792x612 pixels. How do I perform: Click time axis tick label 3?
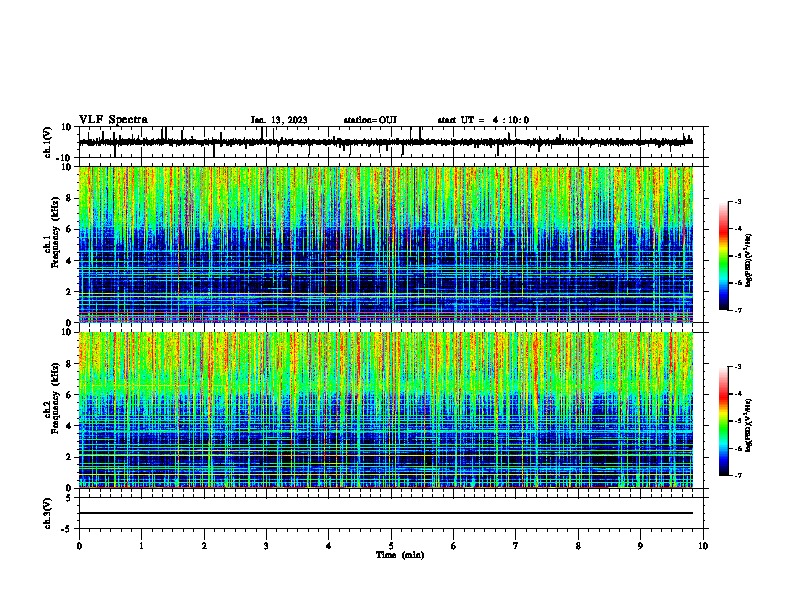266,546
